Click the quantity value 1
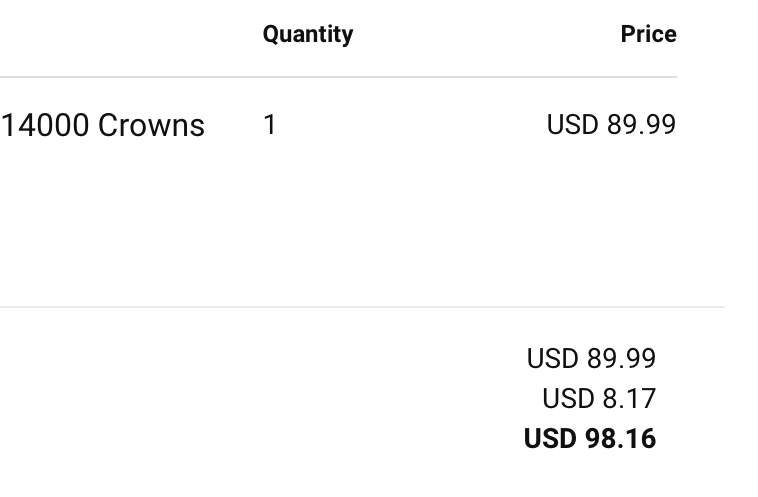 [x=269, y=125]
